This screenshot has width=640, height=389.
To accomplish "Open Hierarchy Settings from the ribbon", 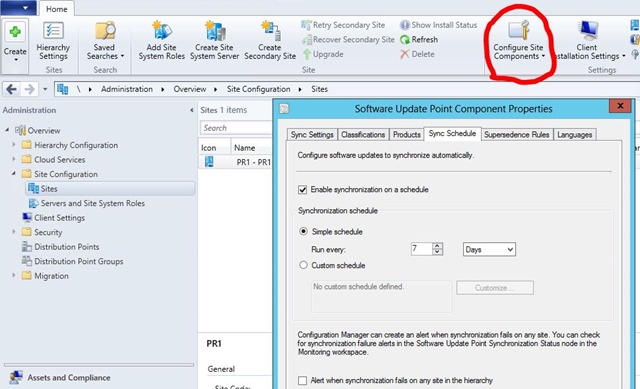I will pos(53,41).
